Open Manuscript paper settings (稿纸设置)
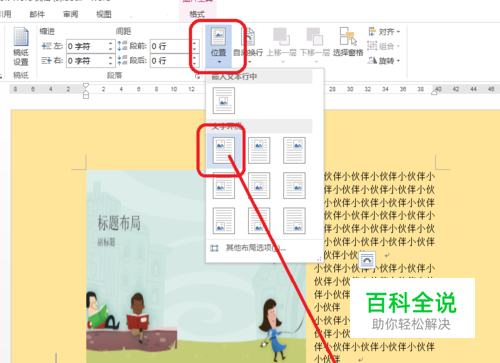Screen dimensions: 500x363 pos(21,47)
